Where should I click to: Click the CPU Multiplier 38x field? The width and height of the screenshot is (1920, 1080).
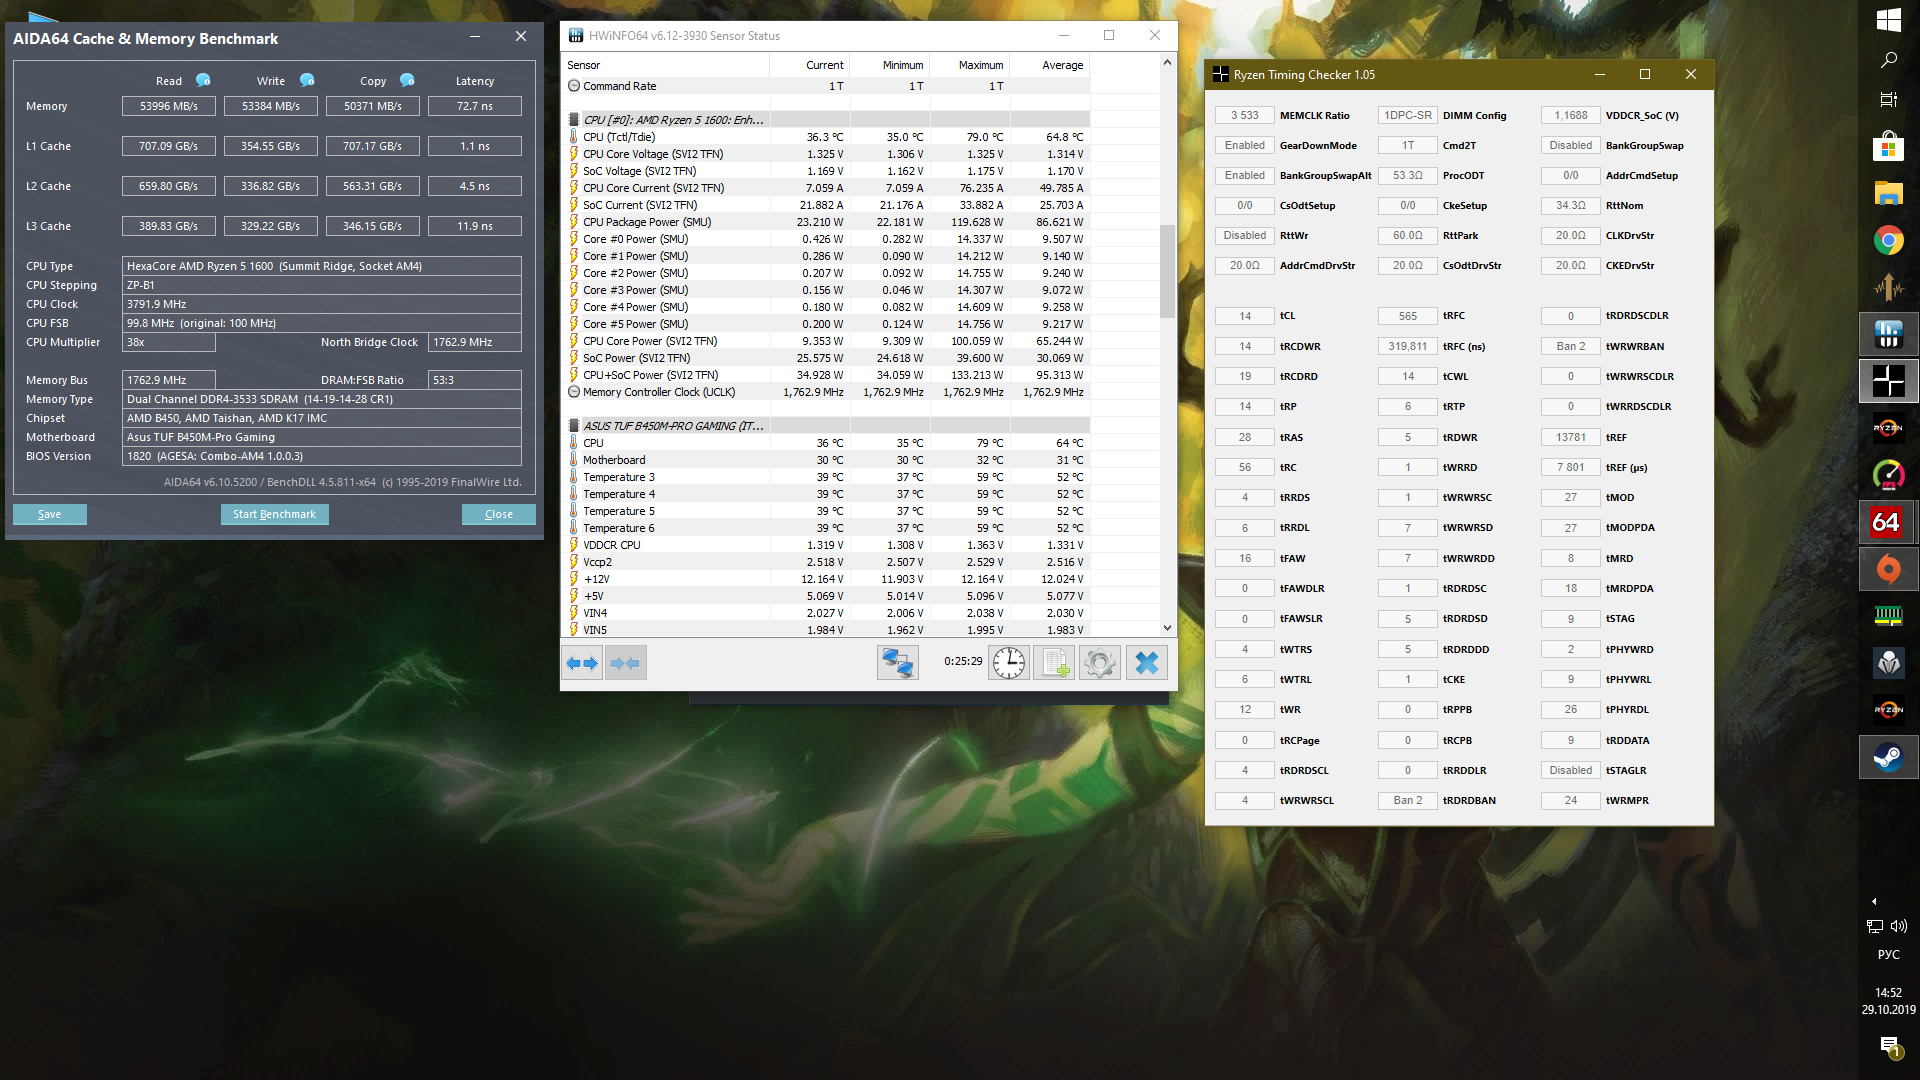(x=169, y=342)
